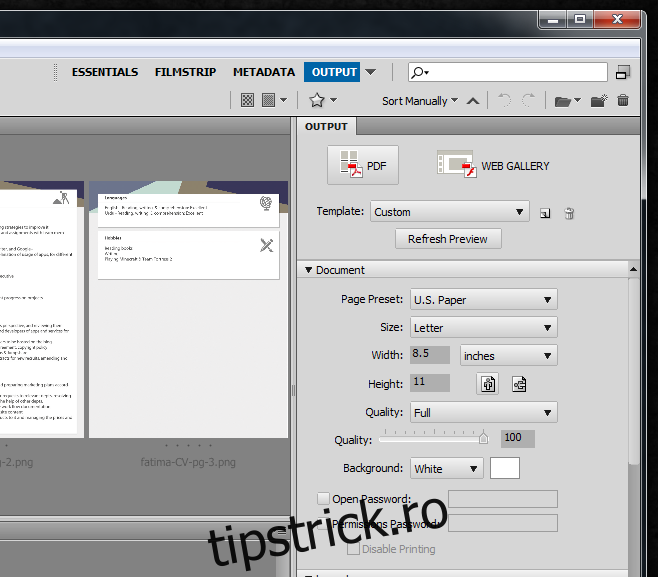The image size is (658, 577).
Task: Click the Height value field
Action: pos(430,383)
